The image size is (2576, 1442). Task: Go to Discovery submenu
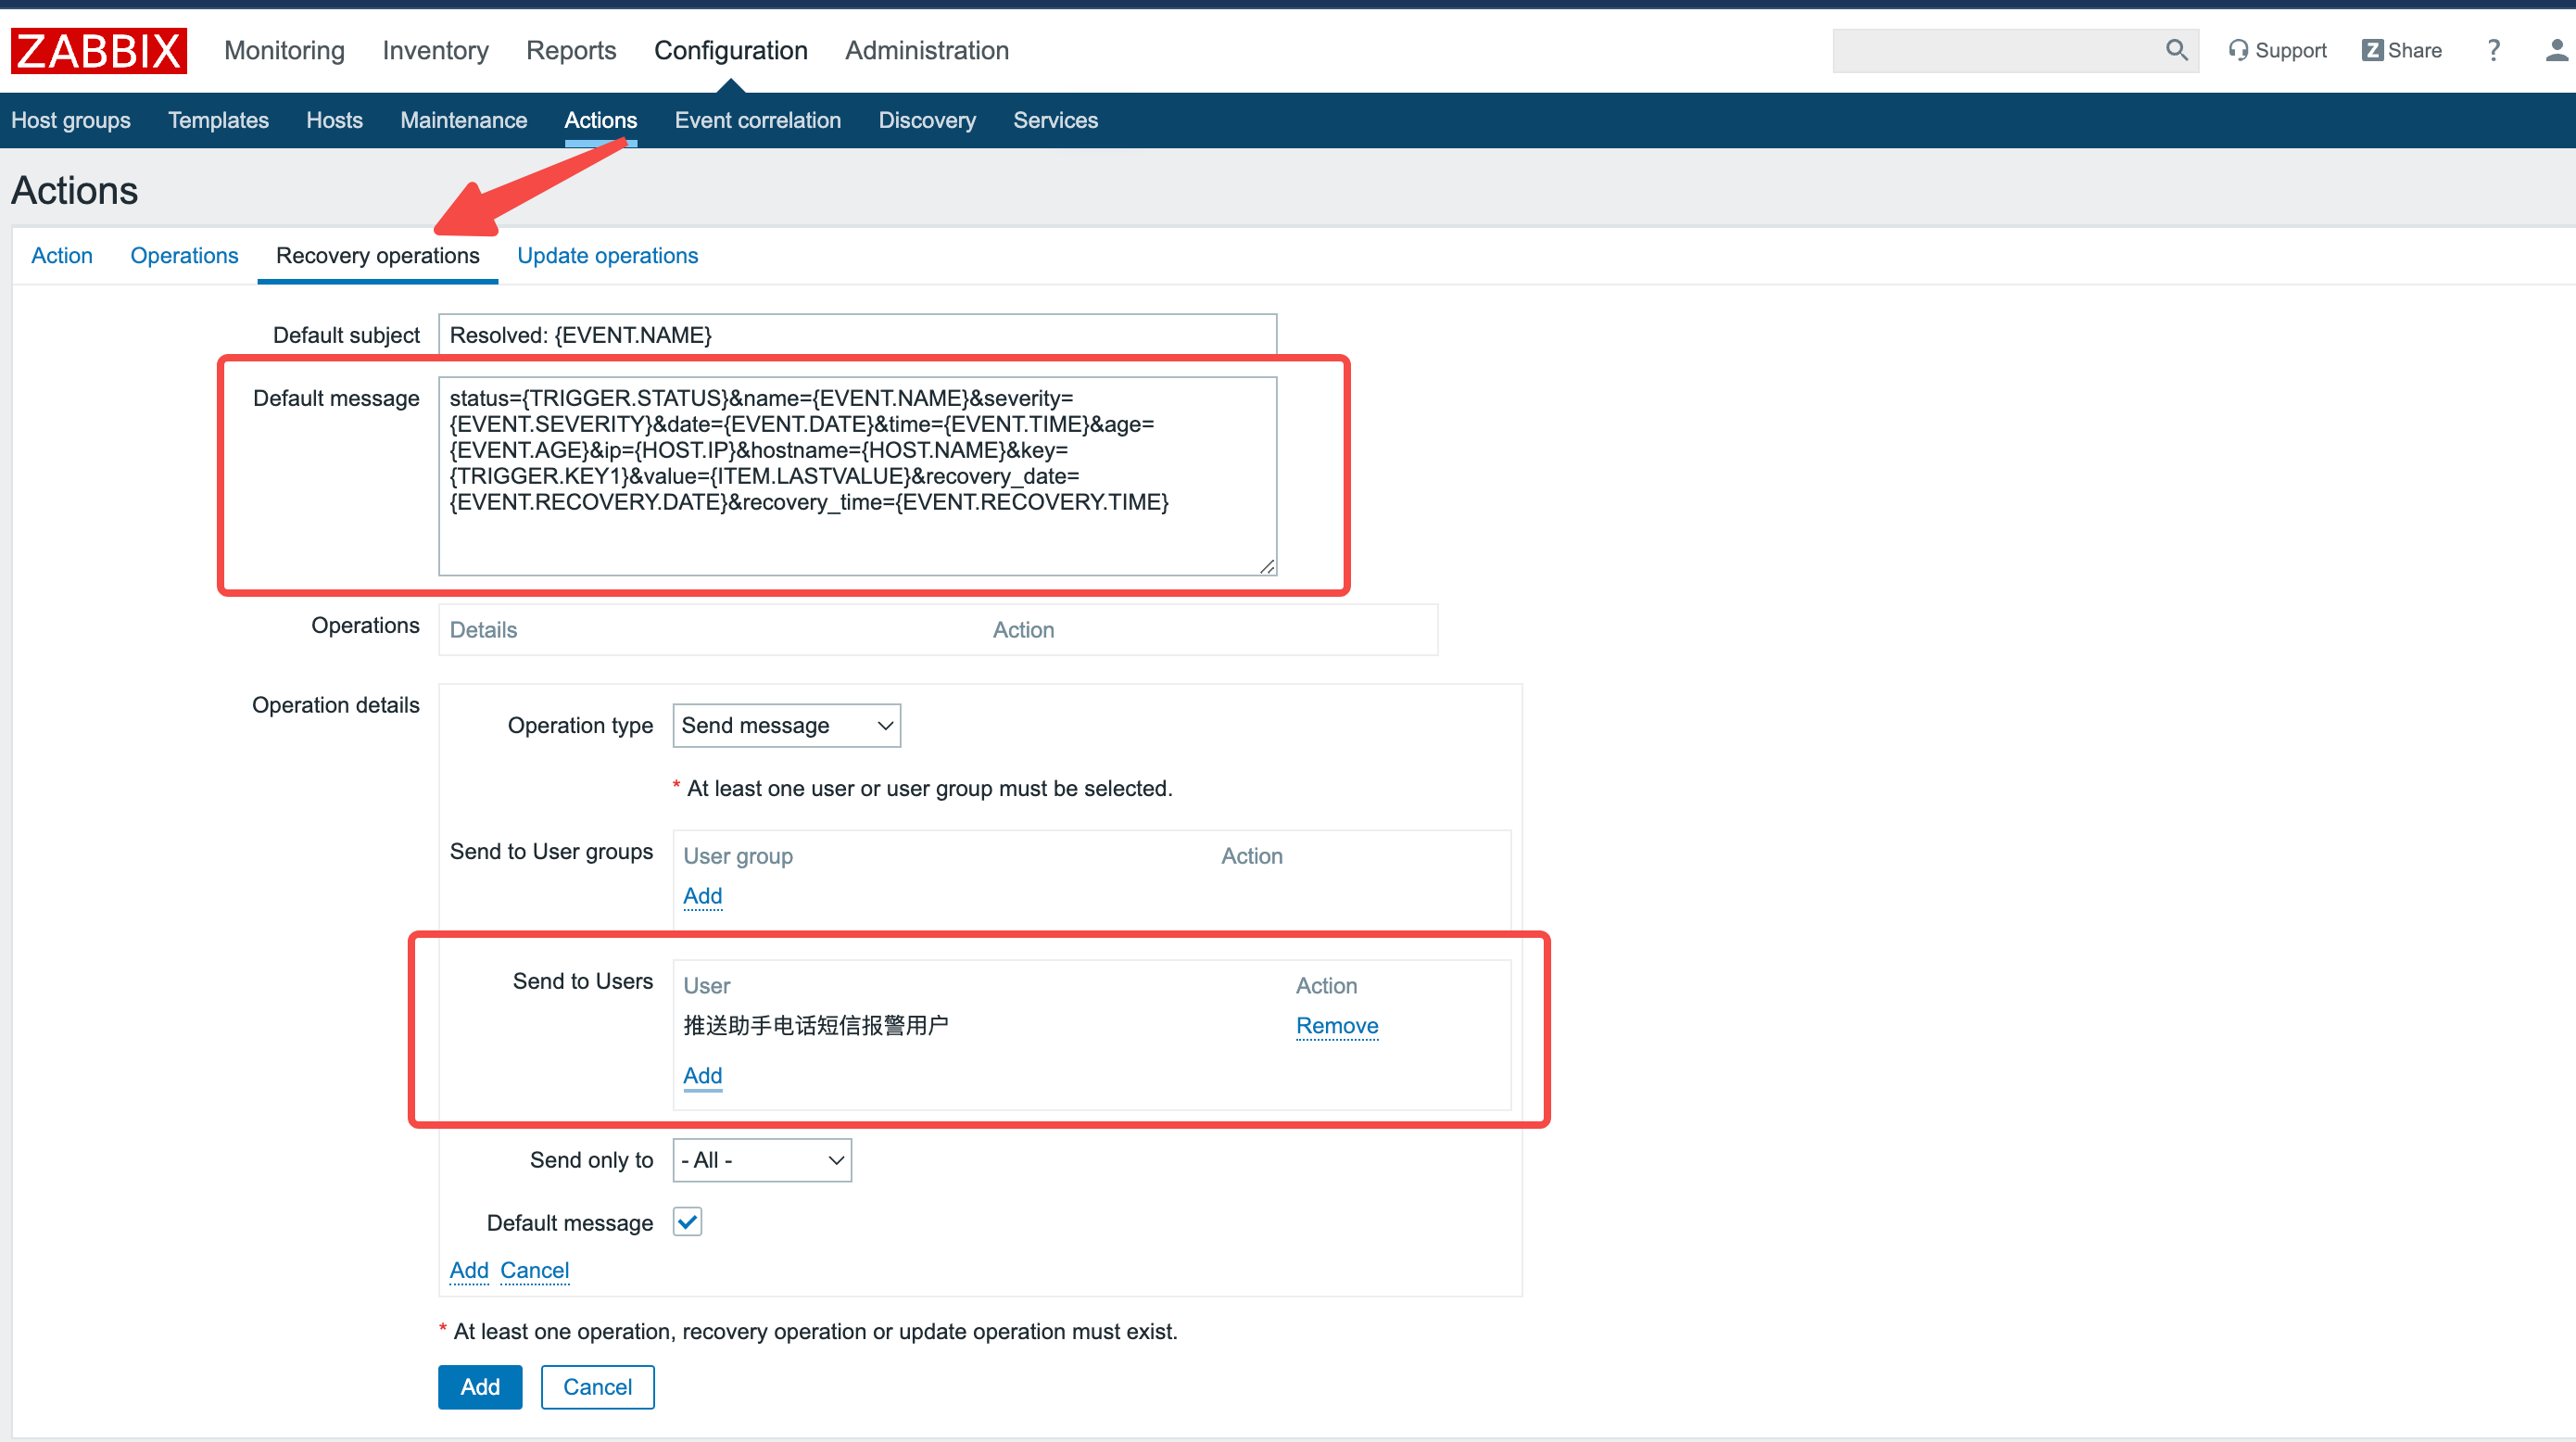coord(926,120)
